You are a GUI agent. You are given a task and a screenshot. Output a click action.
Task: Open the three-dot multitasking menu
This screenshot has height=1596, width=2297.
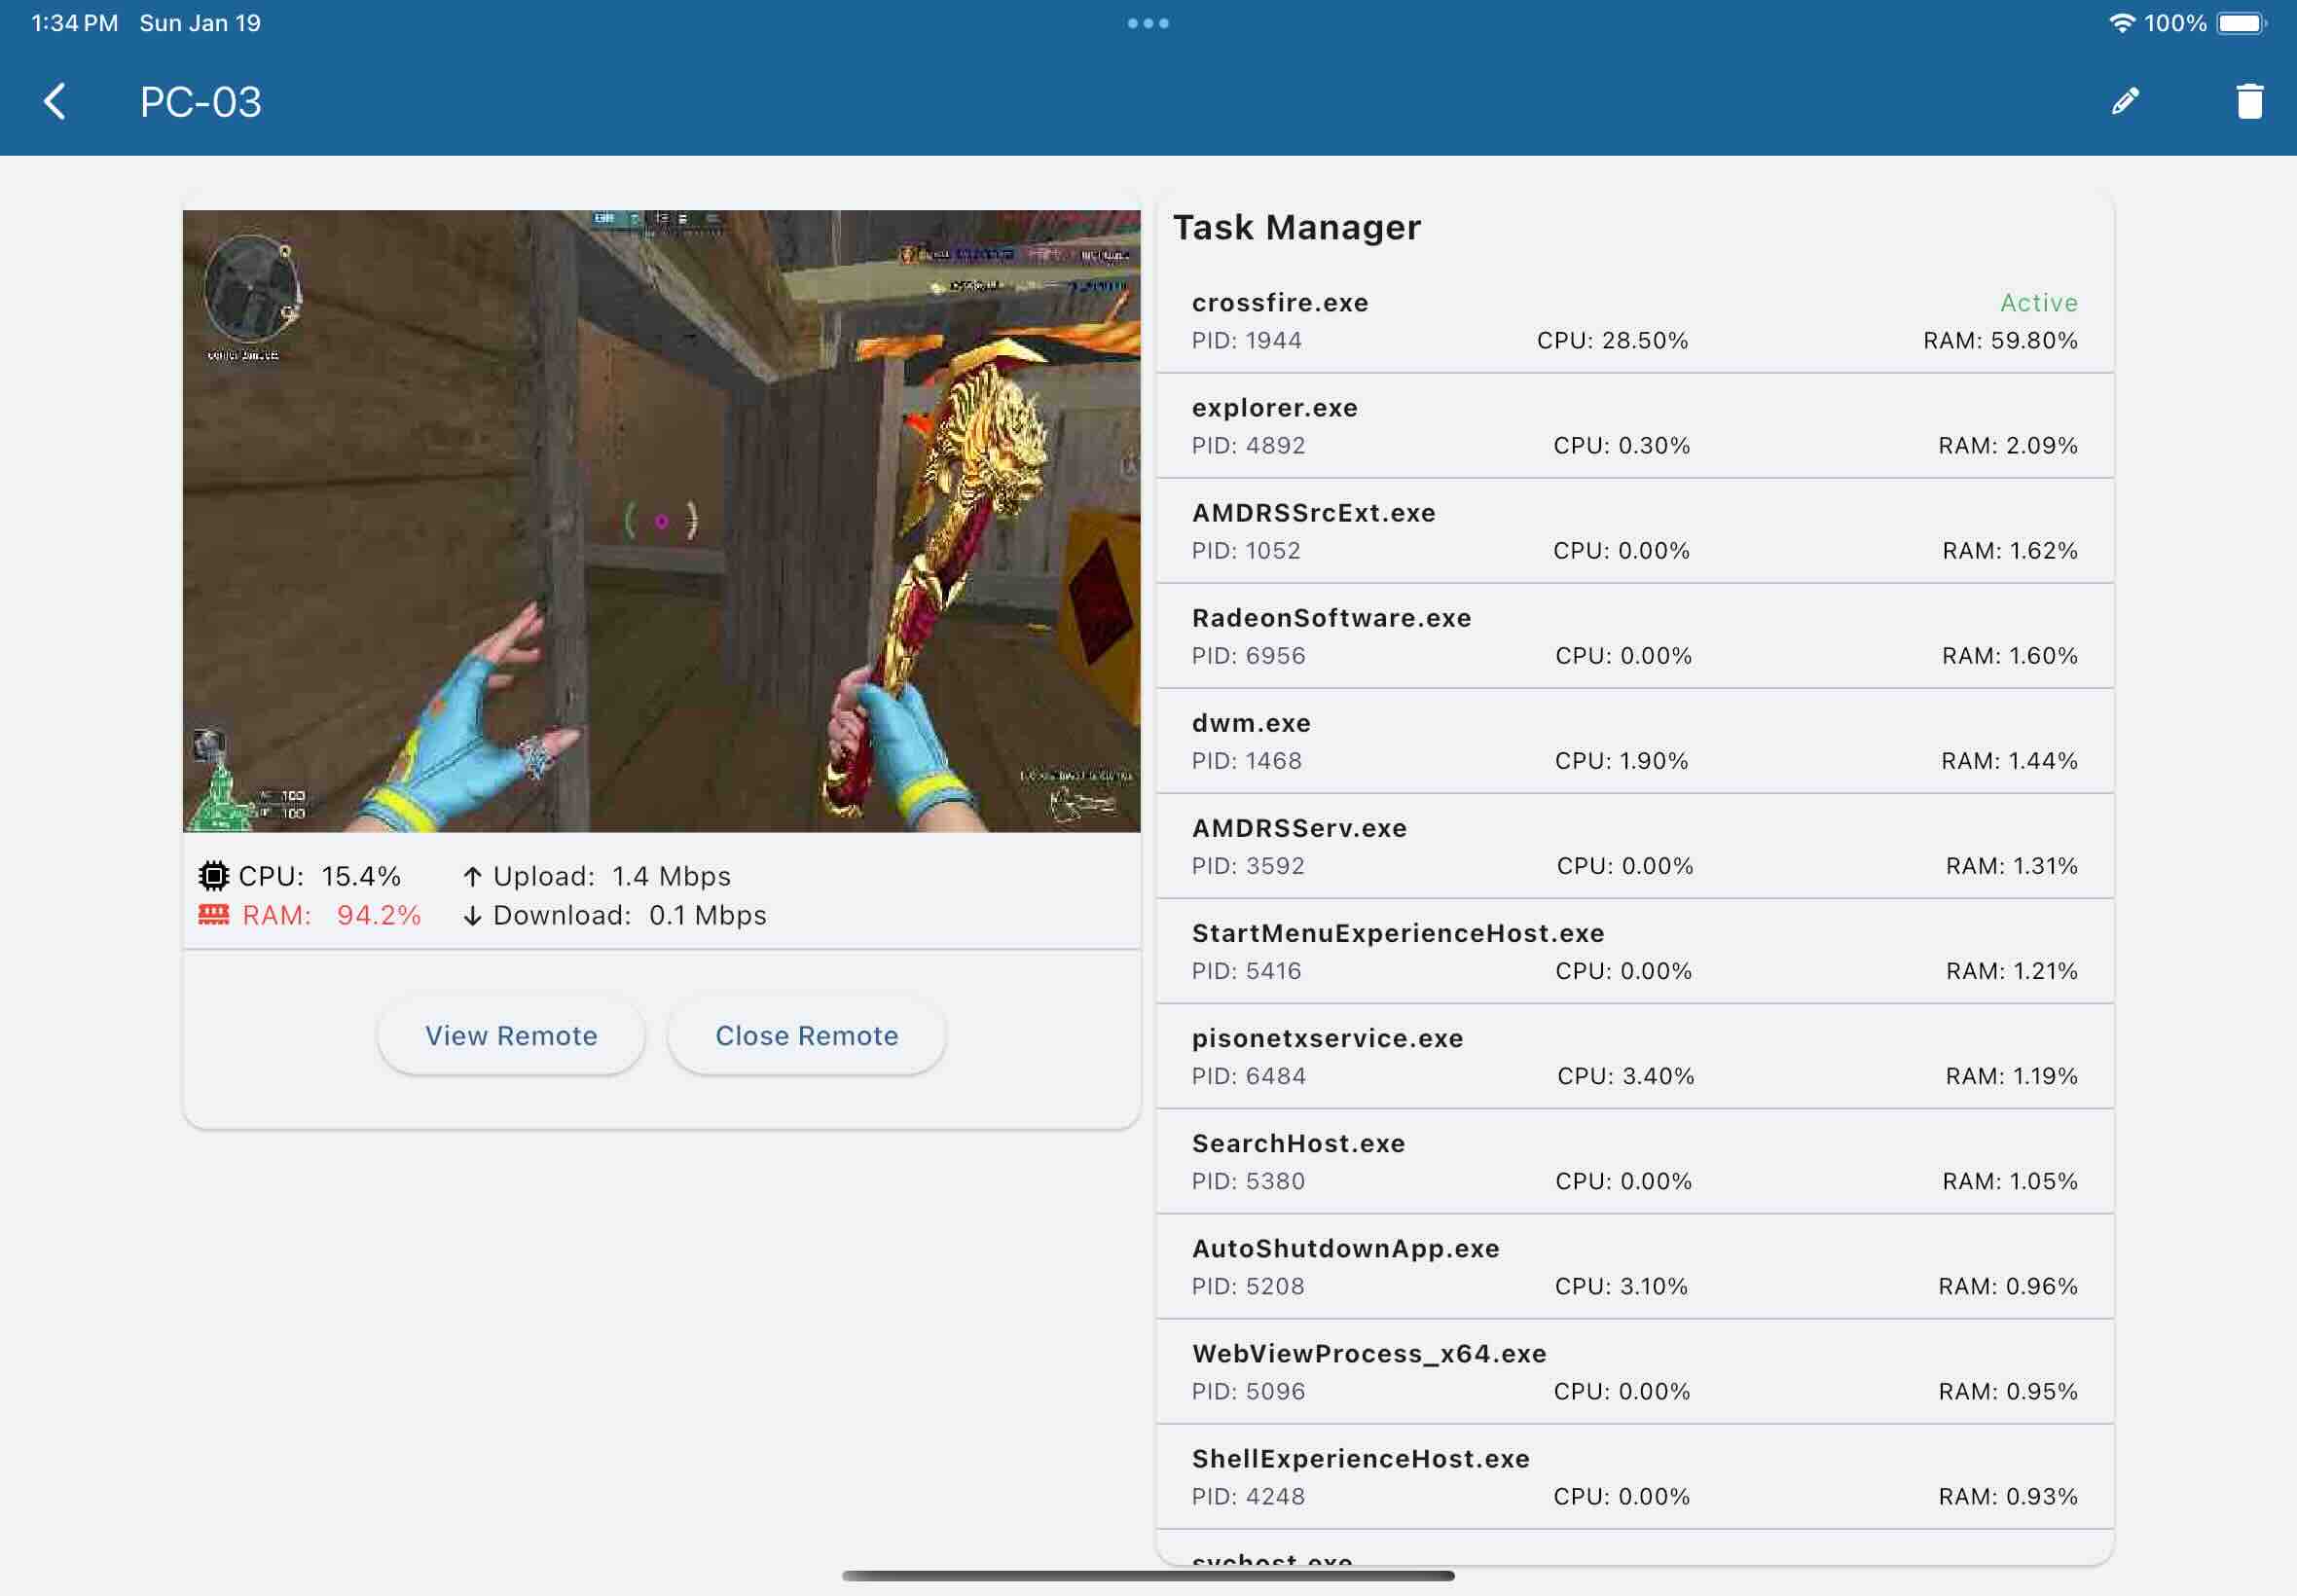[1148, 23]
